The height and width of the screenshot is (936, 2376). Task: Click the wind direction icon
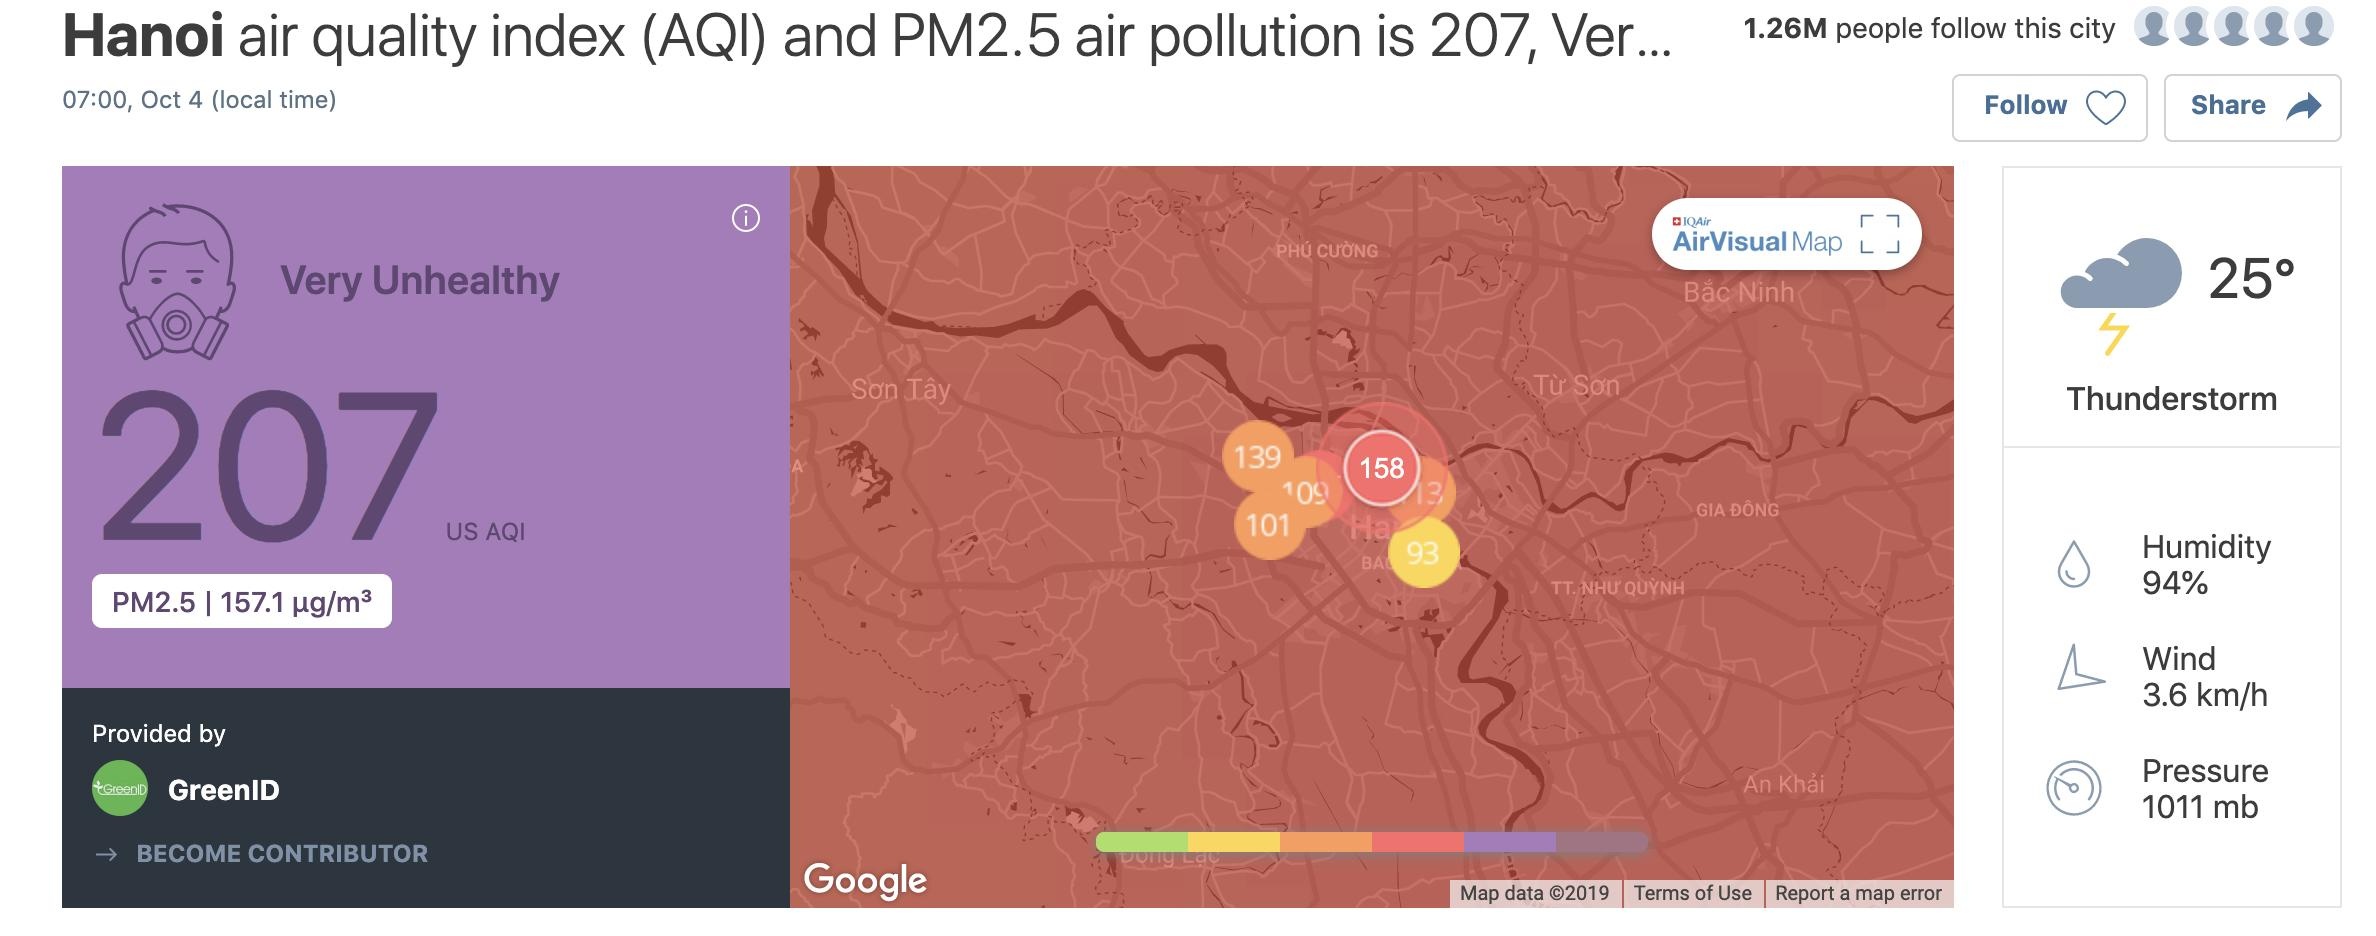(2078, 669)
